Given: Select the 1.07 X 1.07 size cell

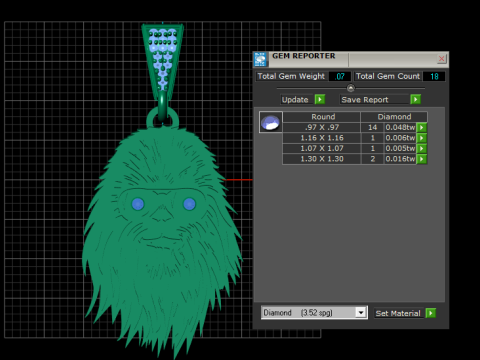Looking at the screenshot, I should [x=322, y=148].
